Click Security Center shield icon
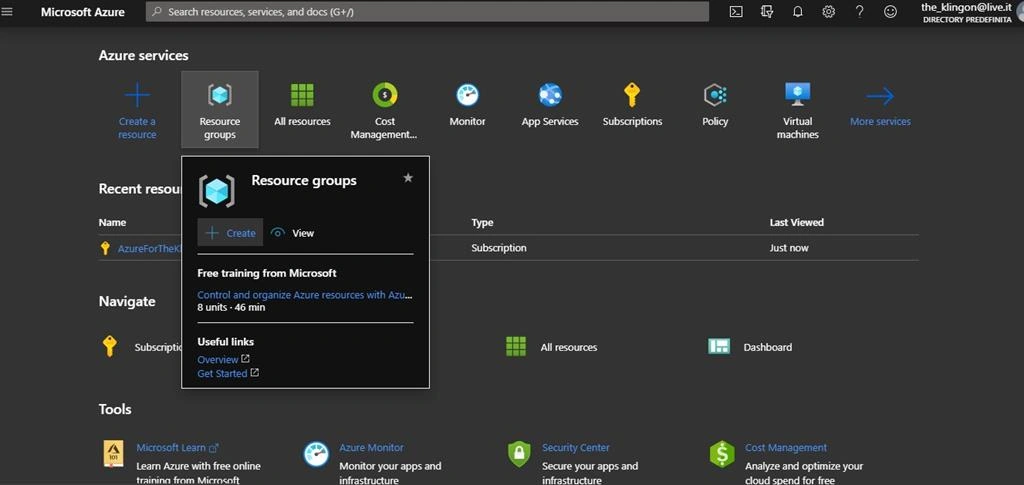The width and height of the screenshot is (1024, 485). 519,454
